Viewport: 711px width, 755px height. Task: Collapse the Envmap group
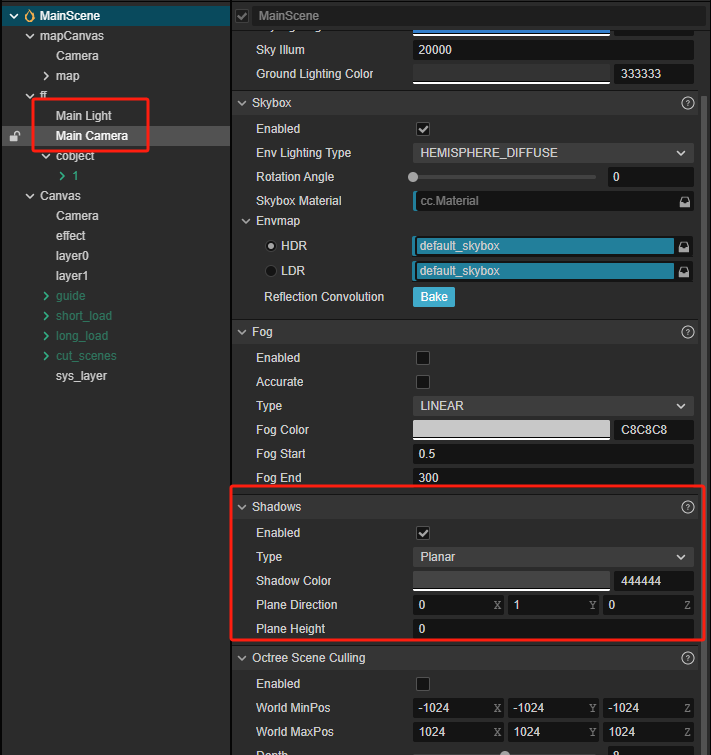(x=246, y=221)
